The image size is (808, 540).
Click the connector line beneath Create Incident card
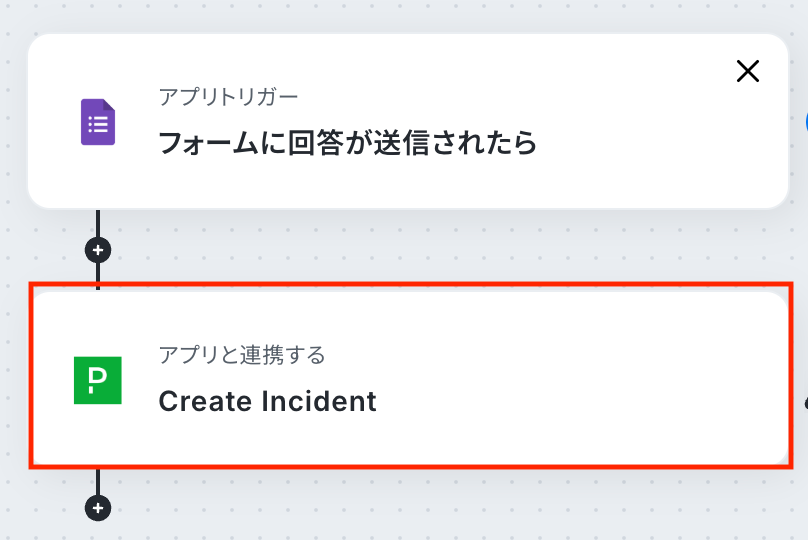tap(98, 482)
